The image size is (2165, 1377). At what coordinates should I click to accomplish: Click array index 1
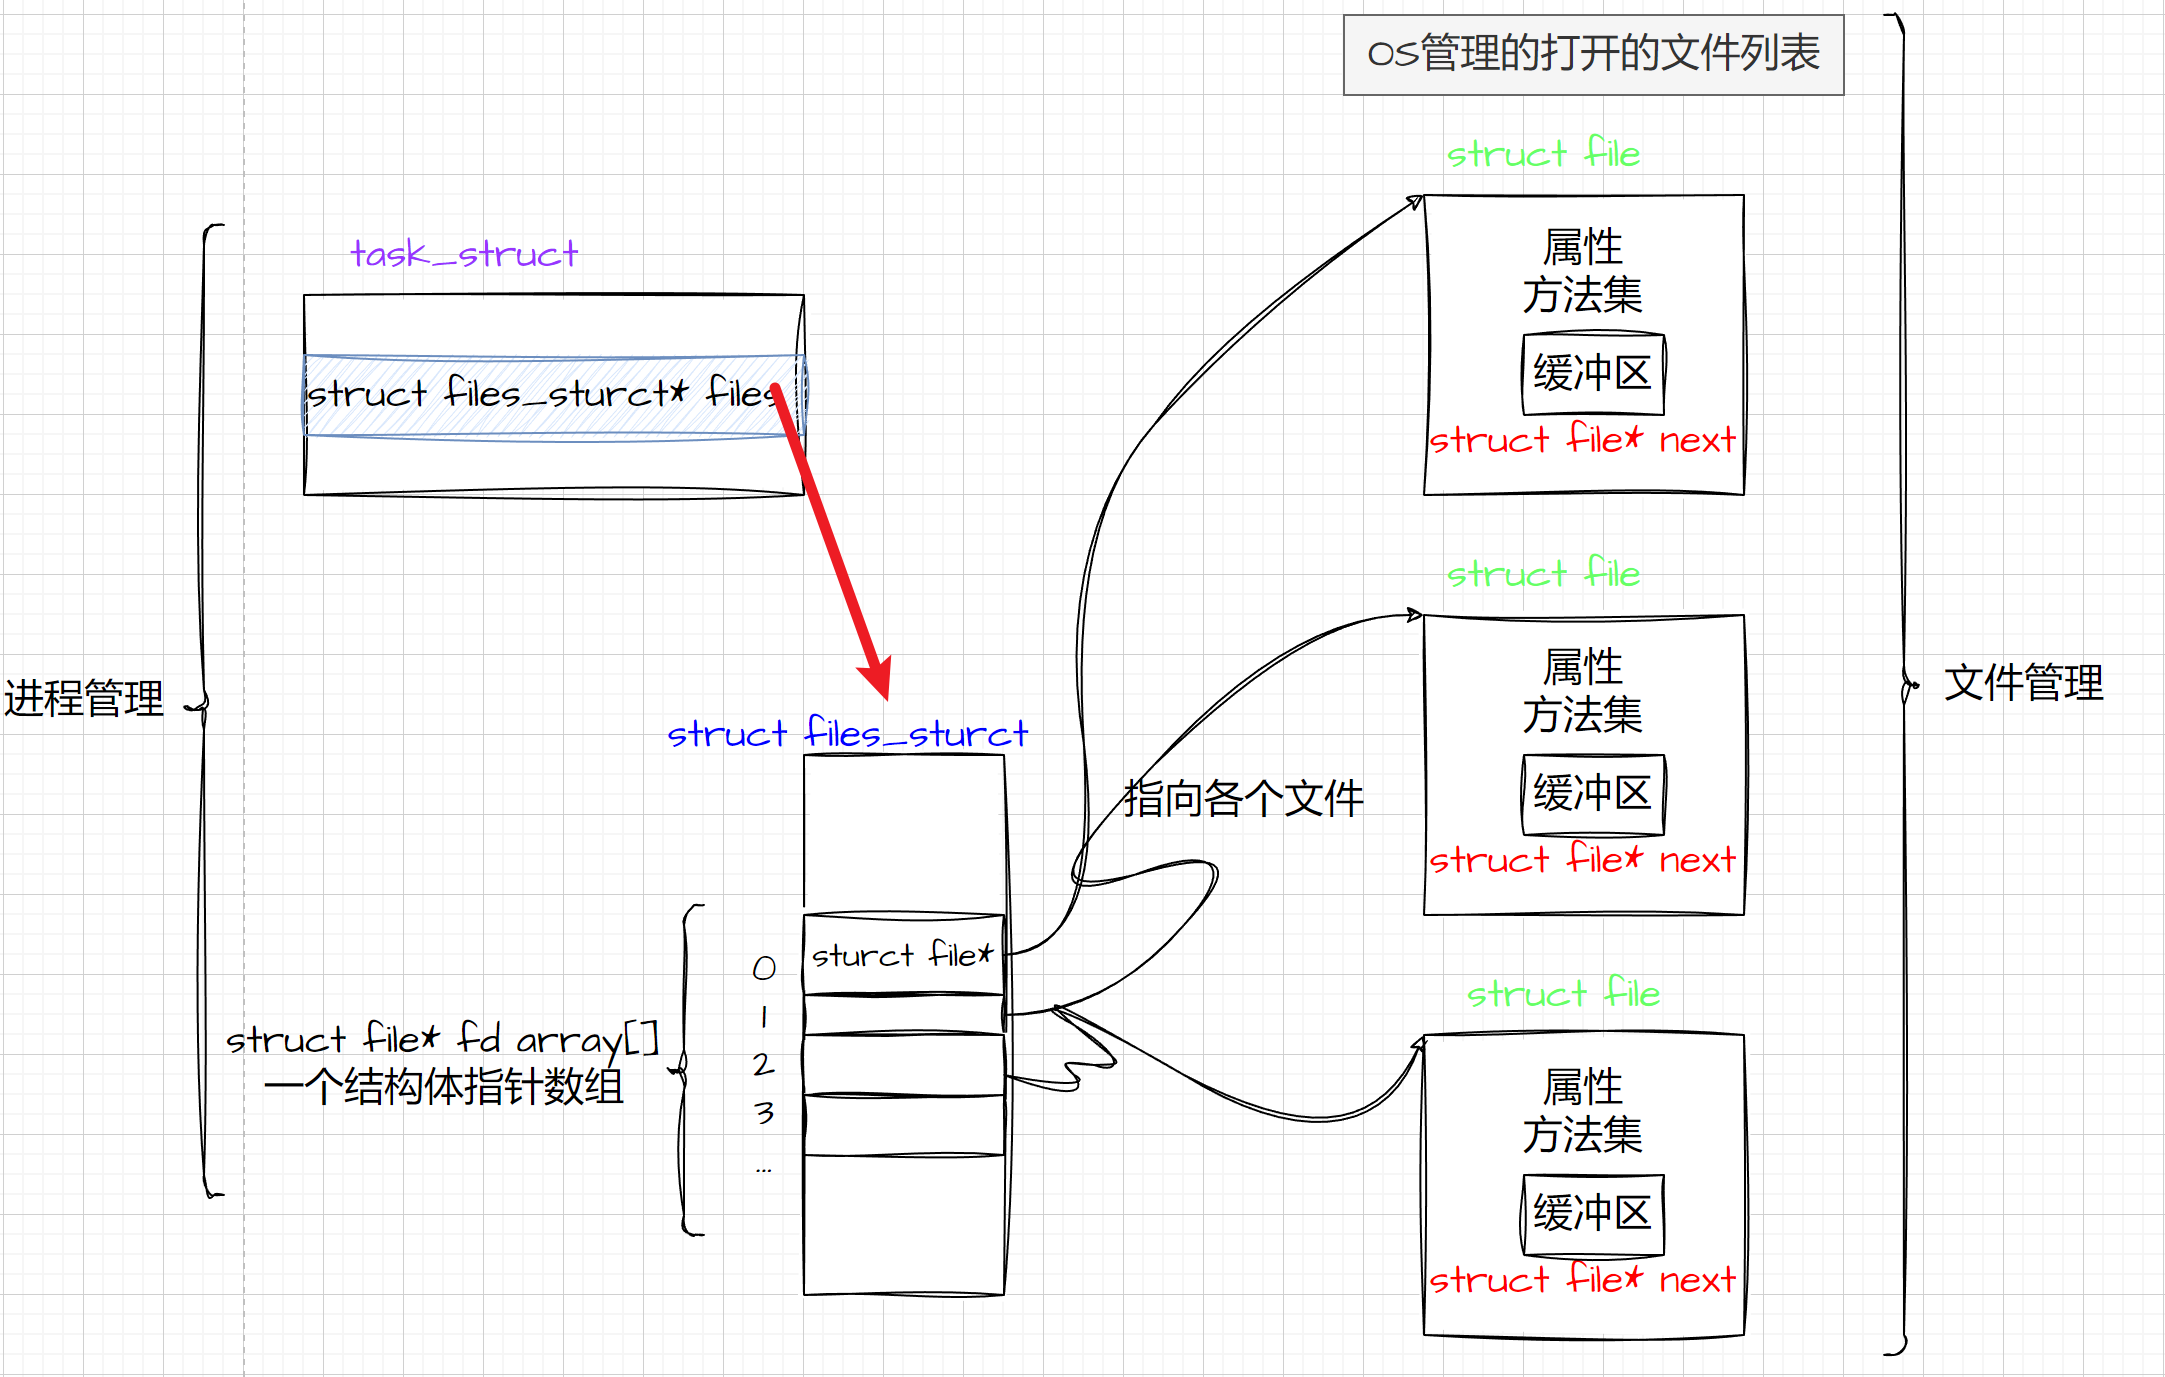(x=764, y=1017)
